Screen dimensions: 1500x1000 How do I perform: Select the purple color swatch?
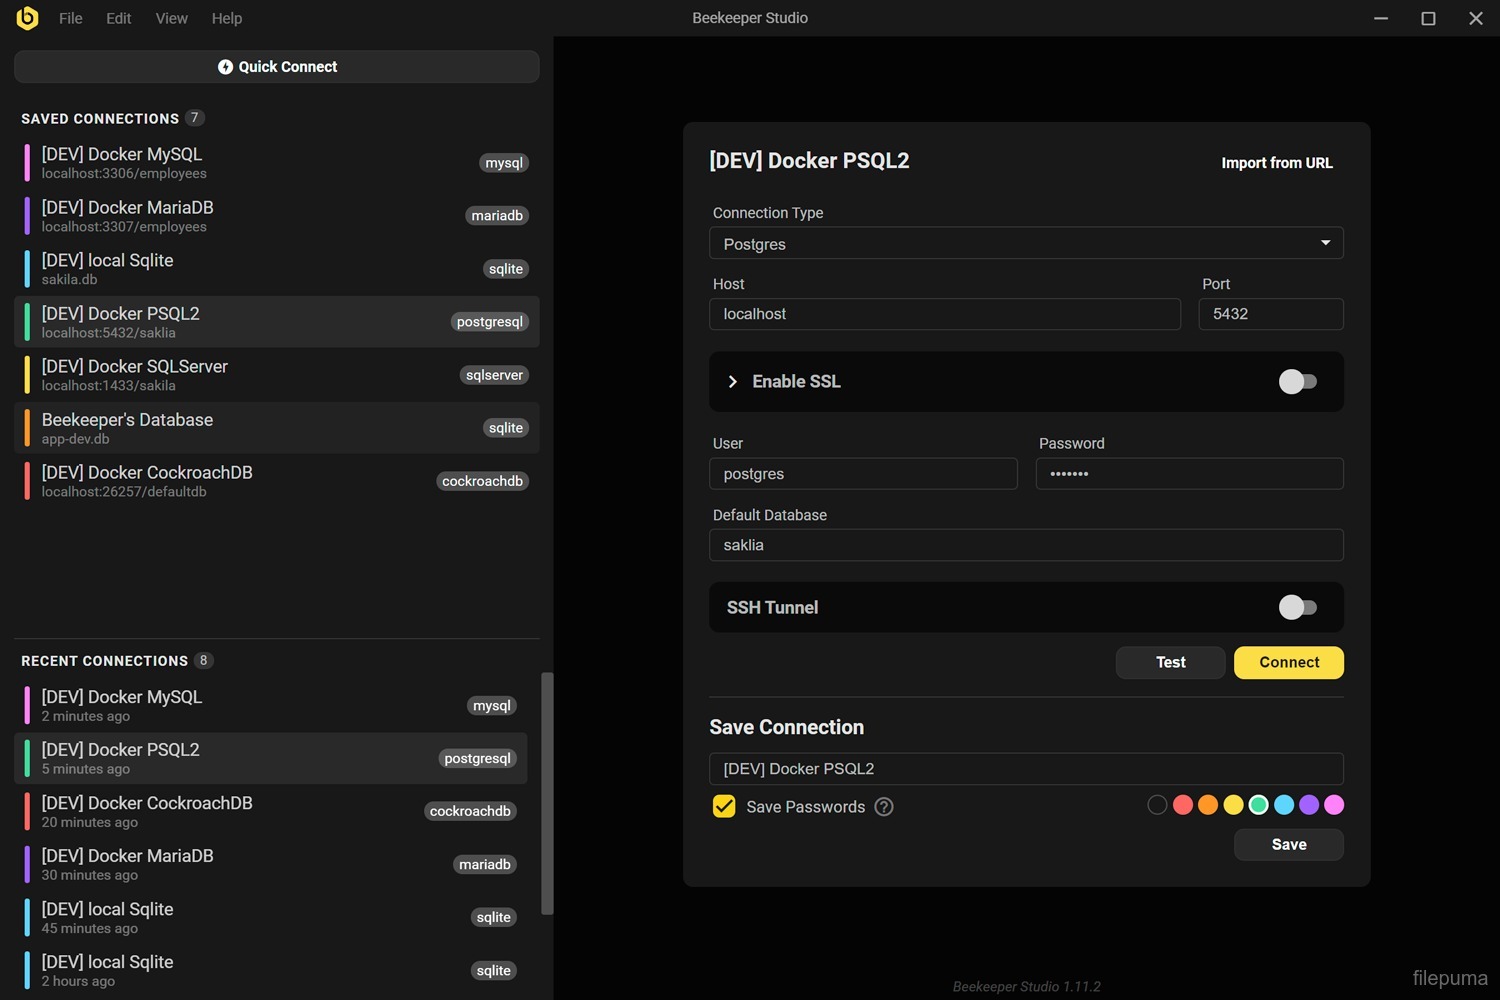(1308, 805)
